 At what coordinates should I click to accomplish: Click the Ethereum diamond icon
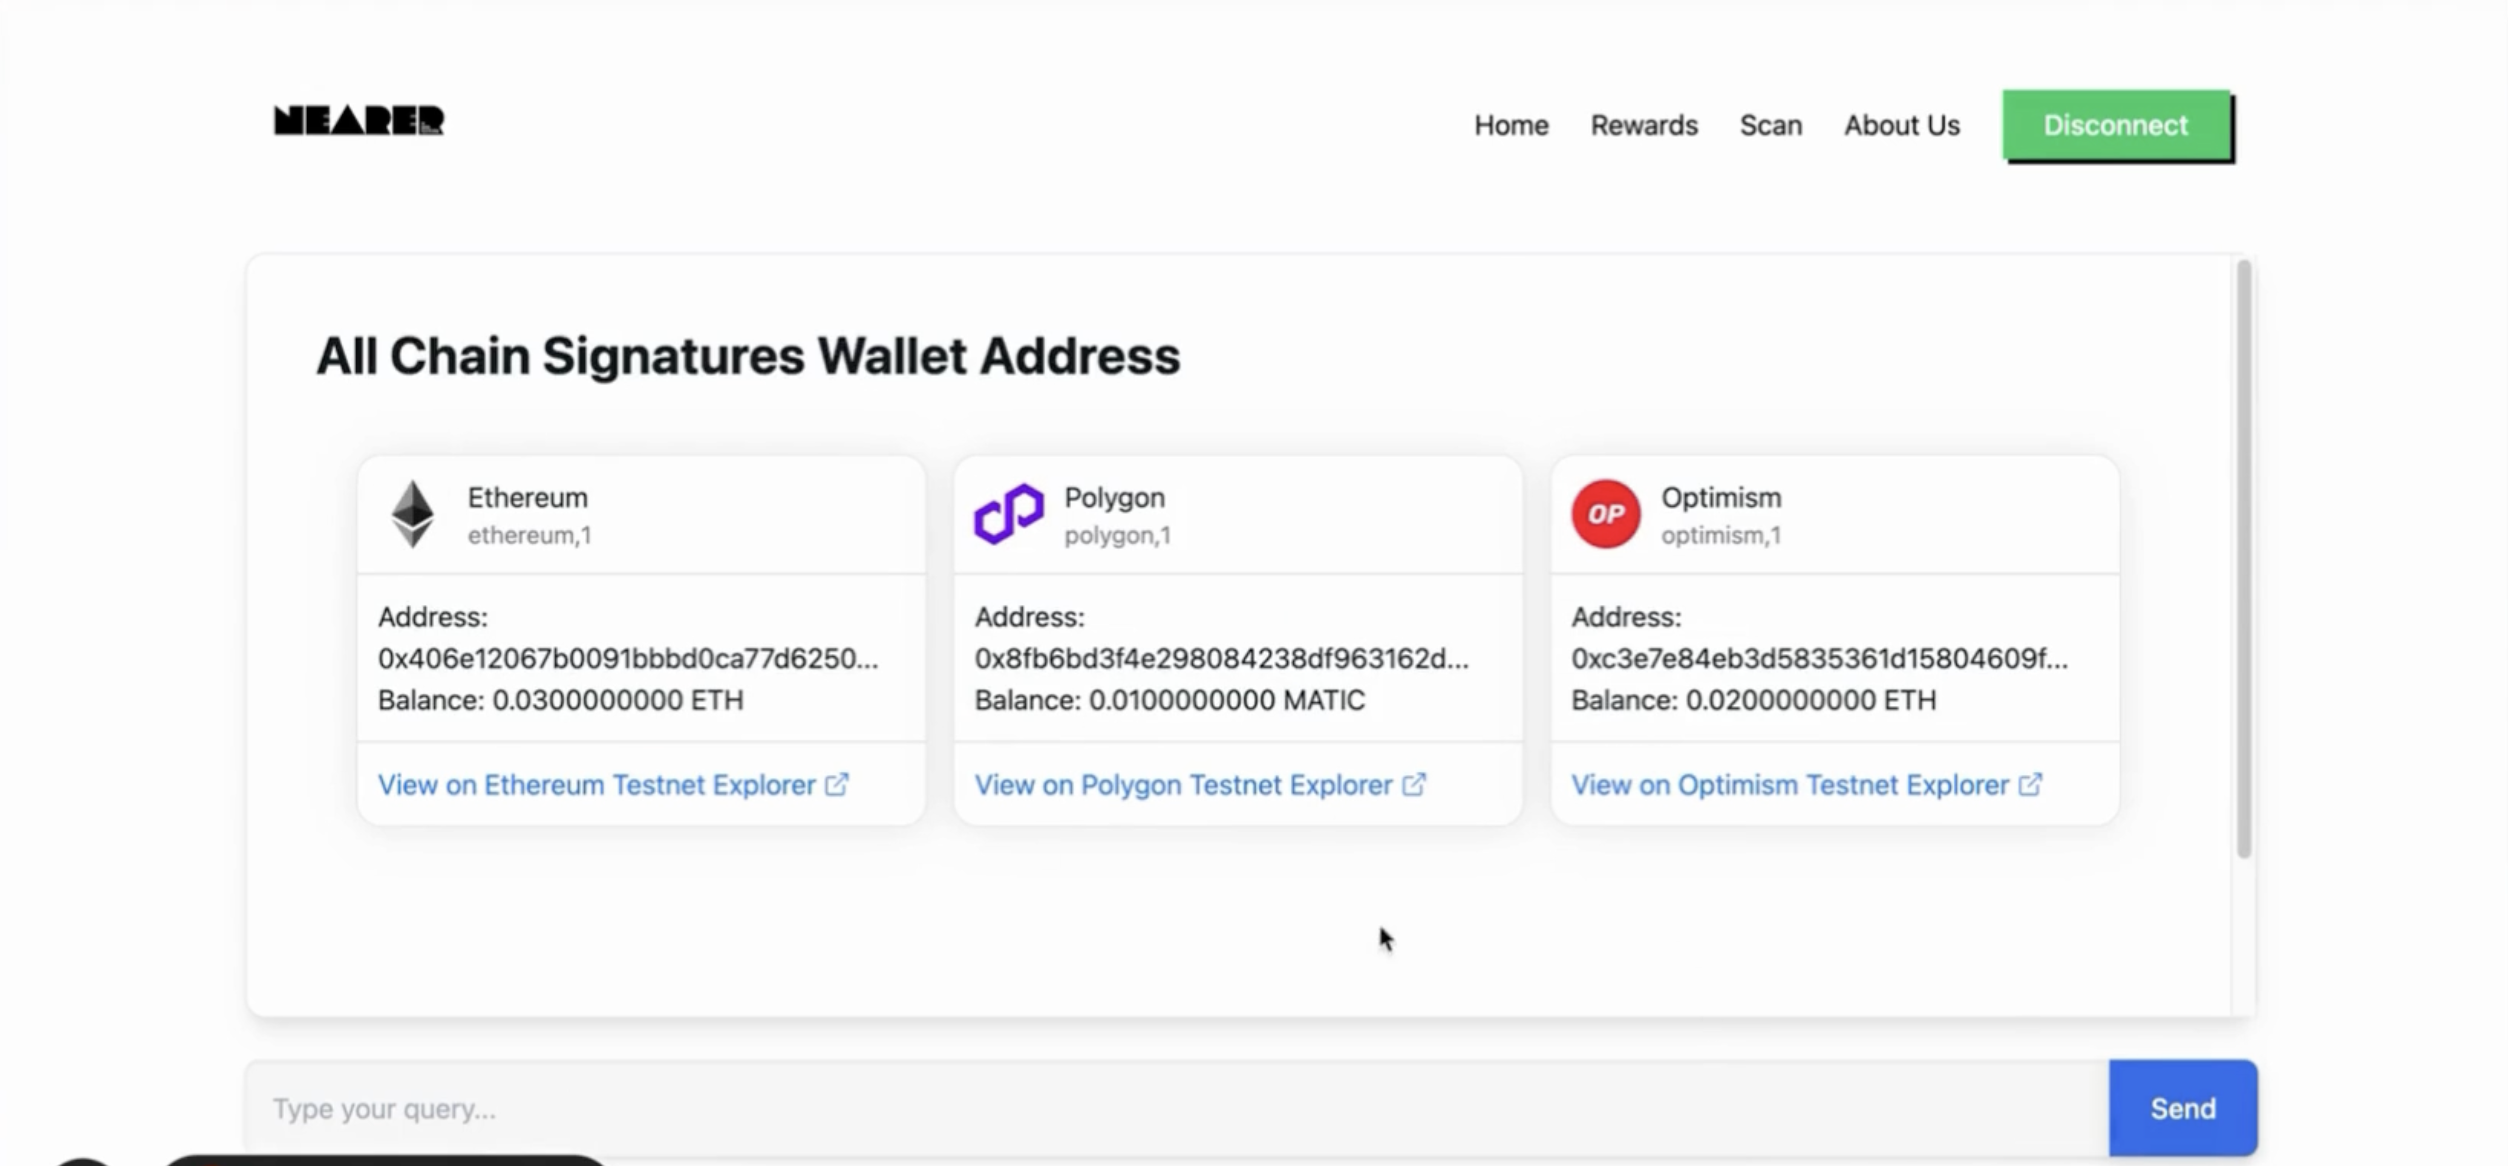412,514
